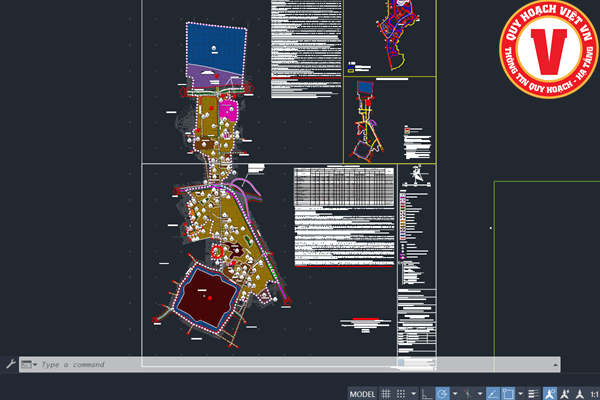600x400 pixels.
Task: Expand the snap mode settings arrow
Action: [414, 394]
